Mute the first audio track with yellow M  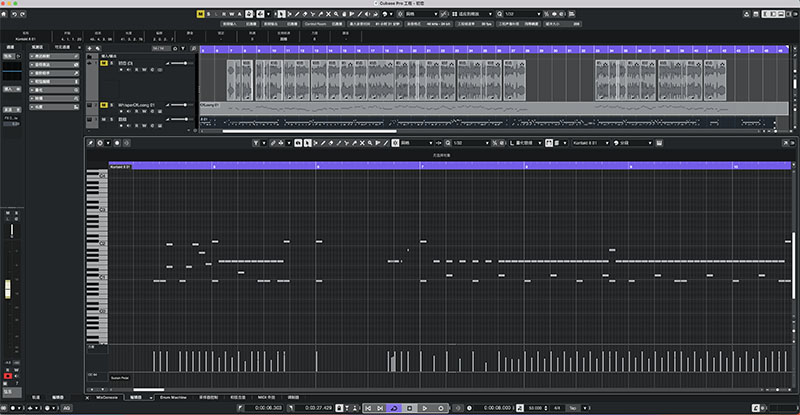[x=104, y=63]
